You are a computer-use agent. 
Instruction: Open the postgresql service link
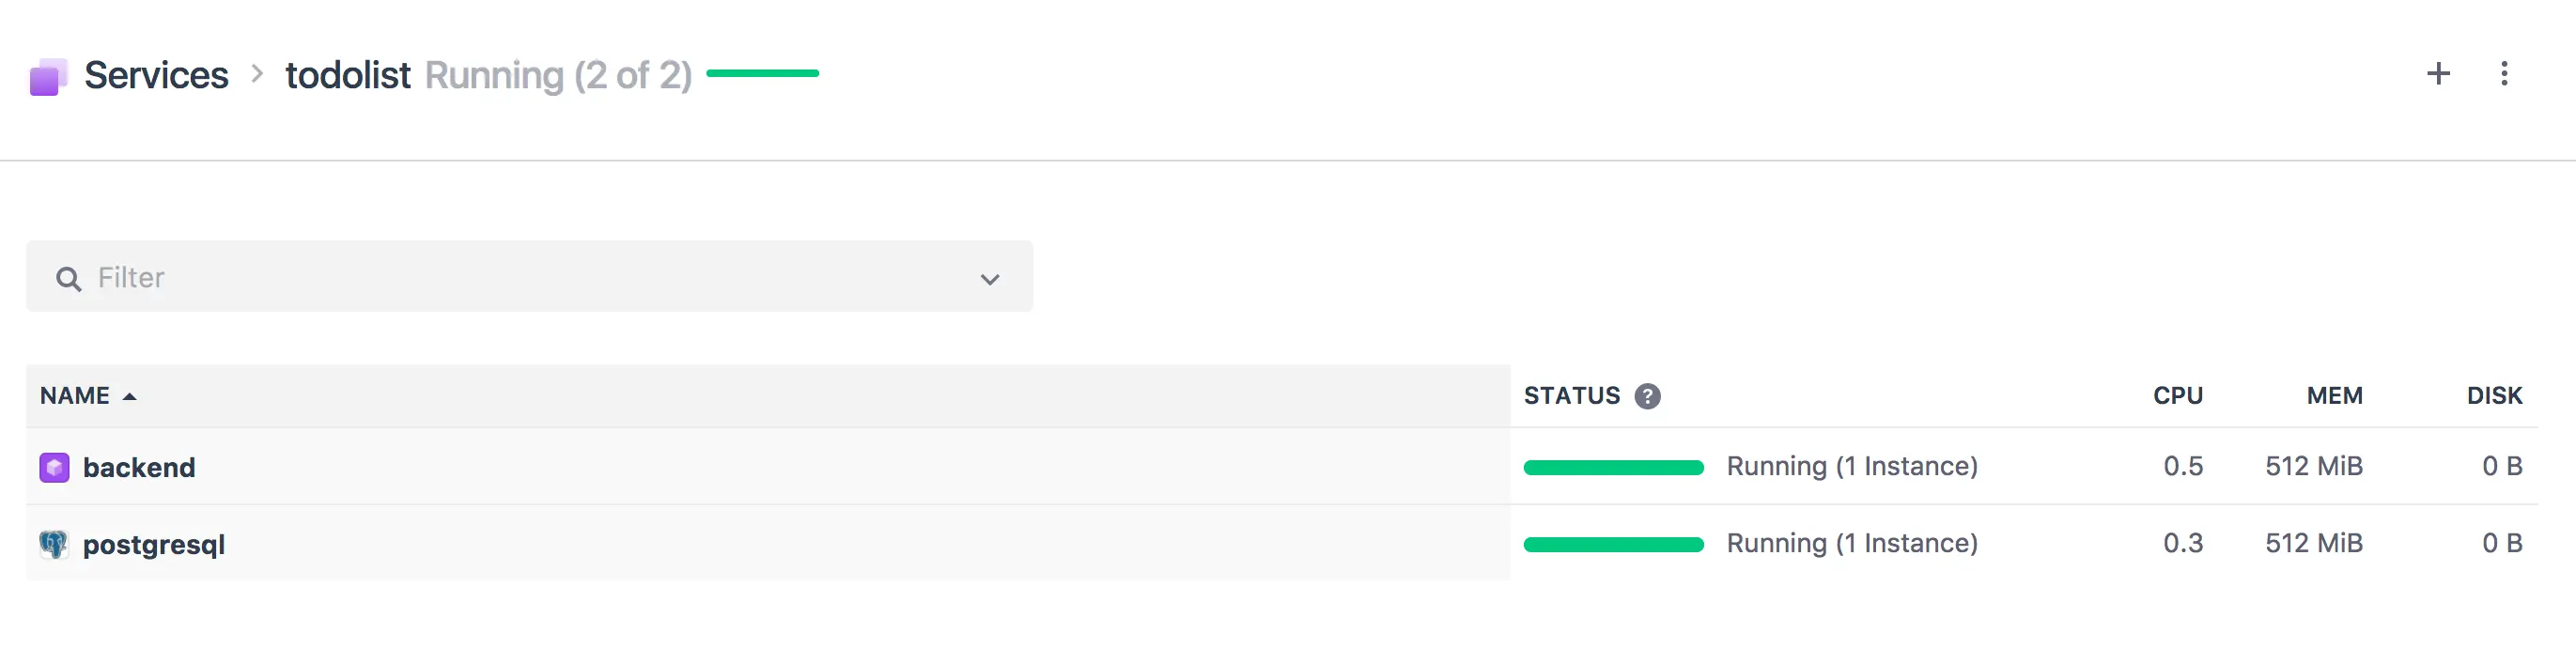coord(154,545)
